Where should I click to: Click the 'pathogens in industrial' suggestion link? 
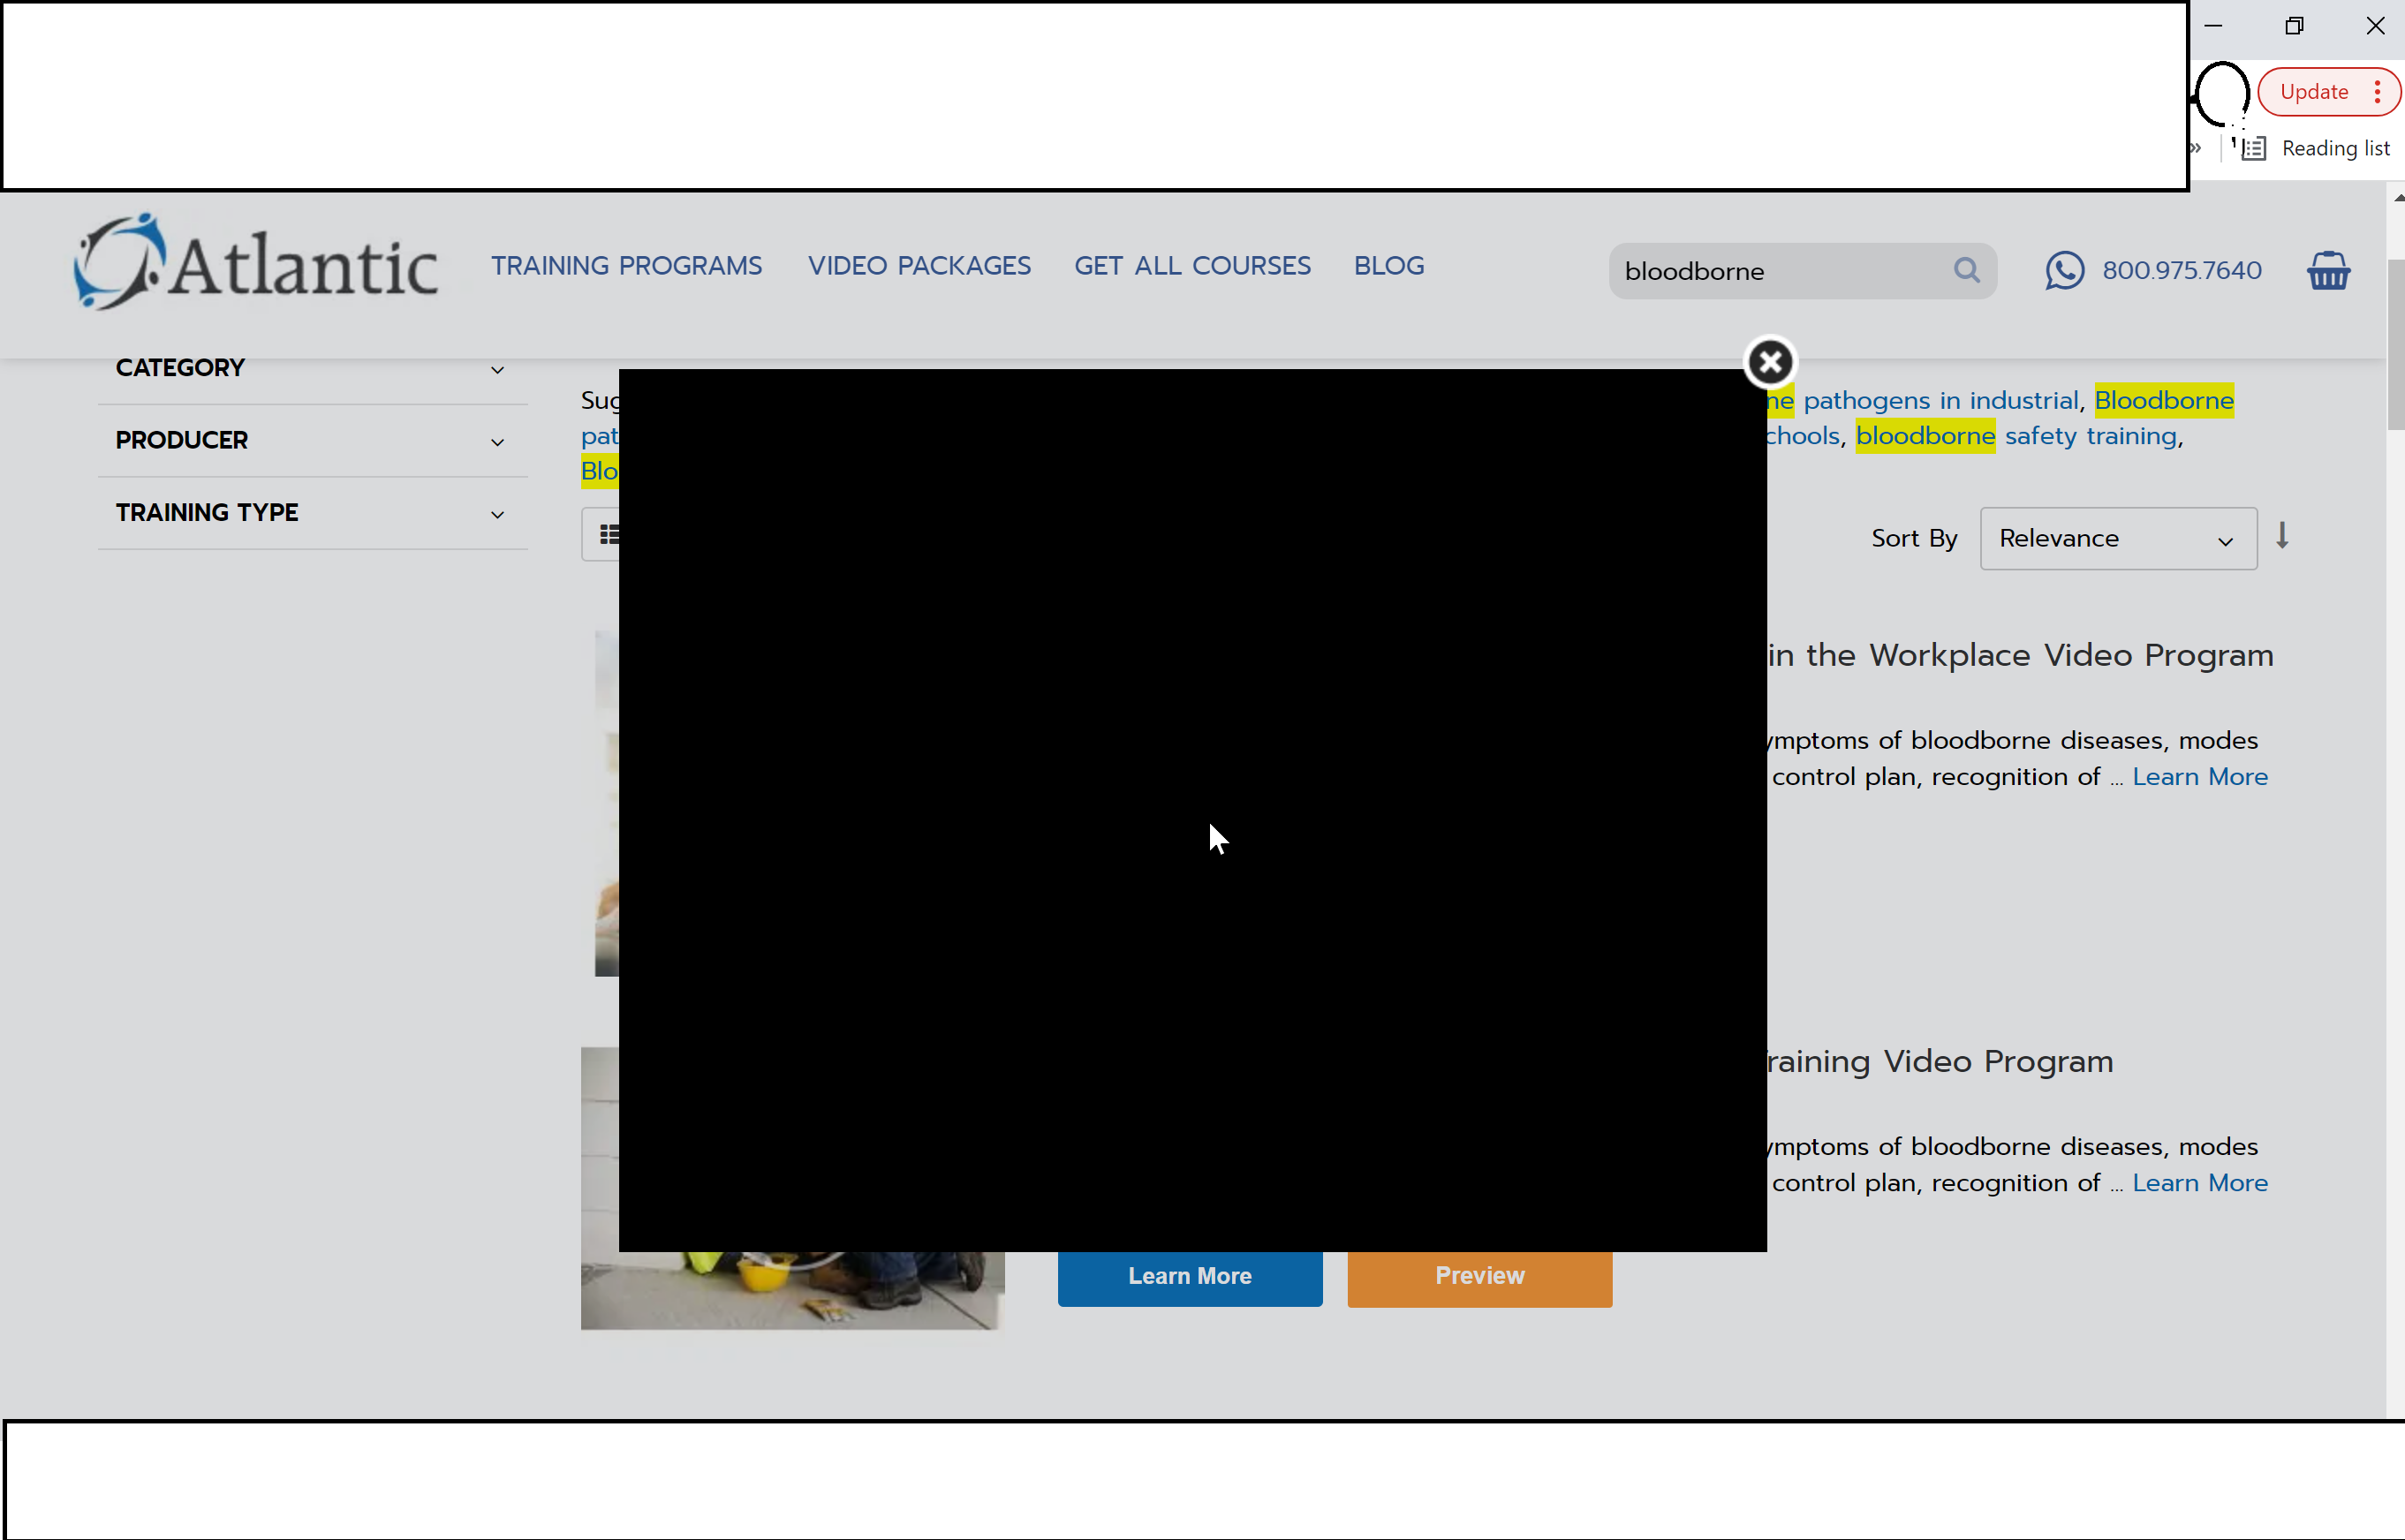[x=1940, y=400]
